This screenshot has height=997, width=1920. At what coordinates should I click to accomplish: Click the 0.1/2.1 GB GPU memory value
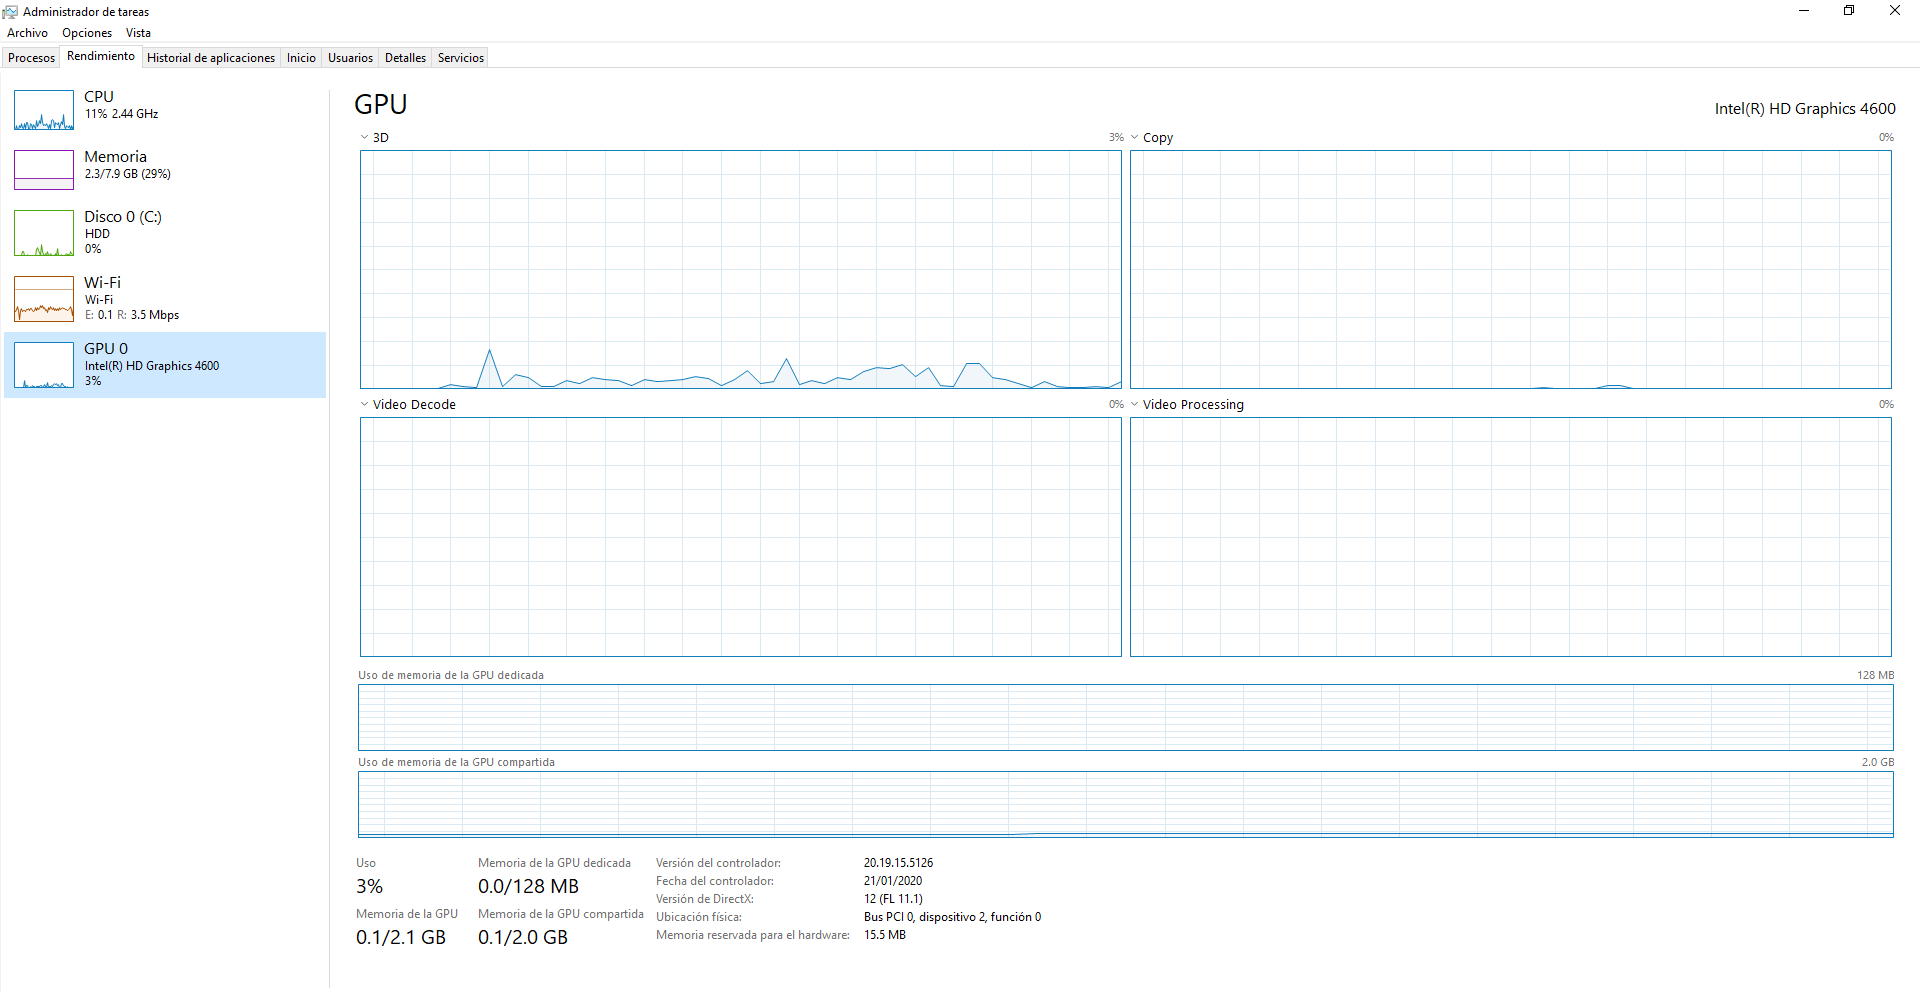pos(401,938)
